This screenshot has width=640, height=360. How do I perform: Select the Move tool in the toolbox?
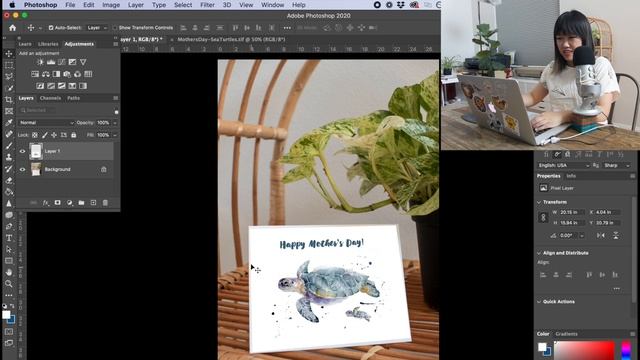pos(9,53)
